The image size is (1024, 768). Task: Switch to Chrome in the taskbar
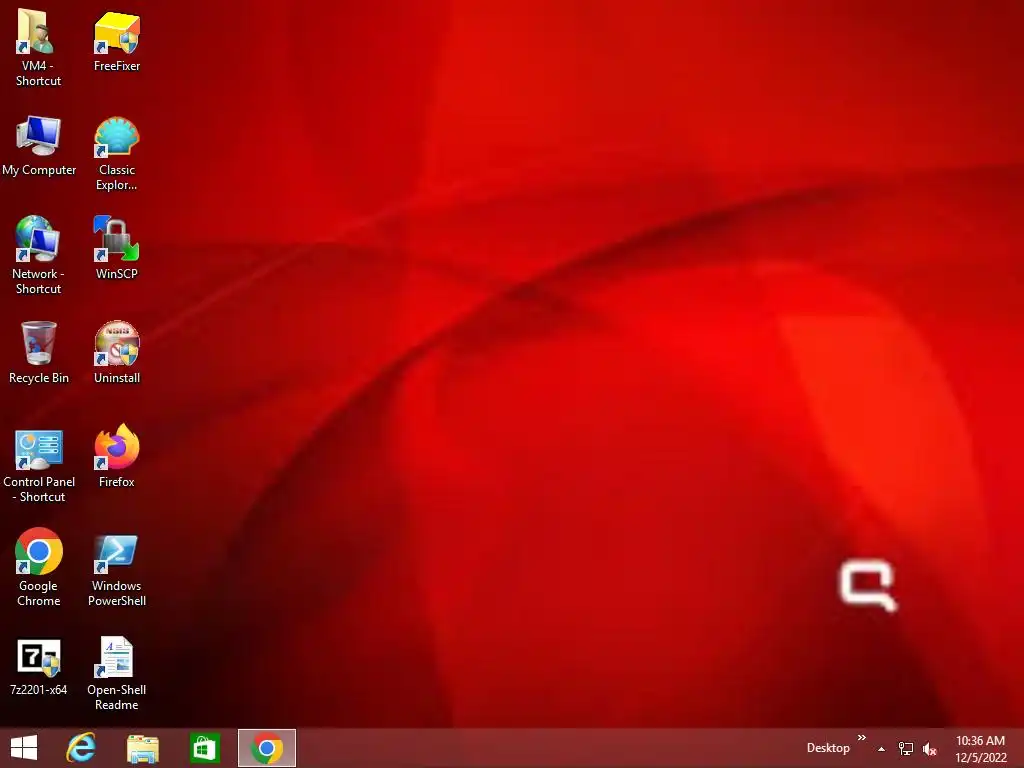[266, 748]
